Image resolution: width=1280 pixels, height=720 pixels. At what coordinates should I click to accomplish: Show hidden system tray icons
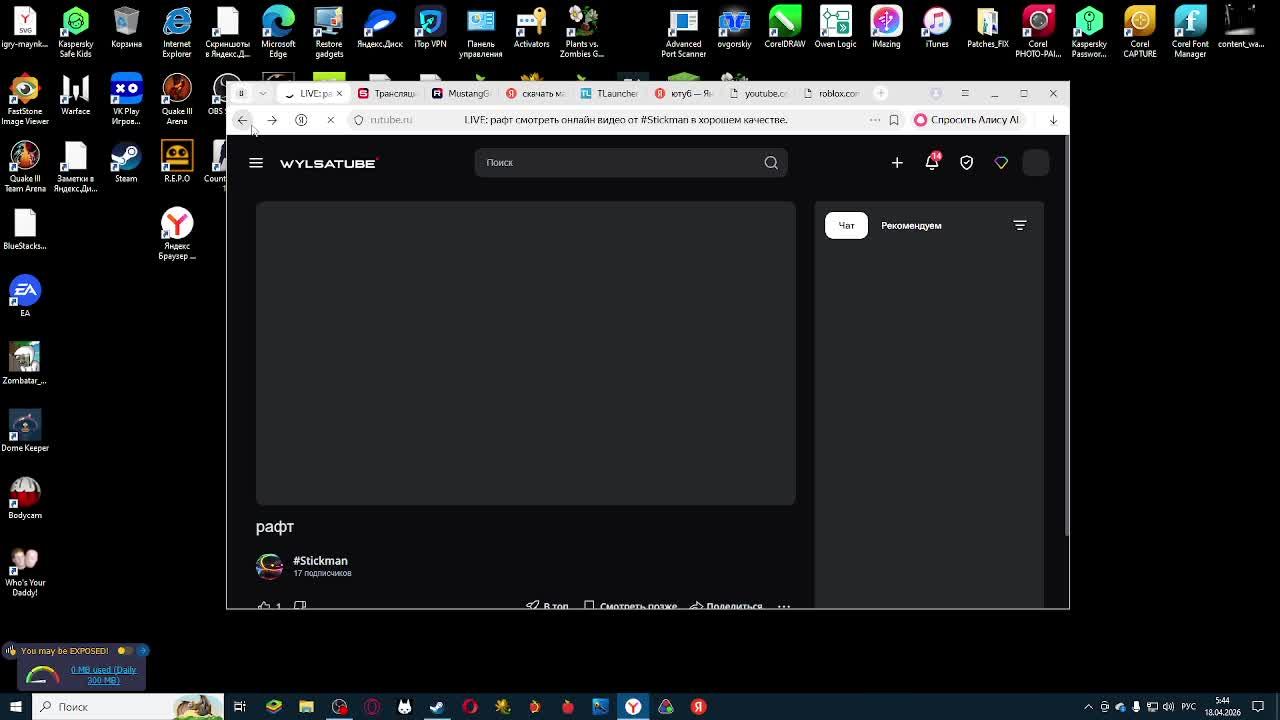1089,707
